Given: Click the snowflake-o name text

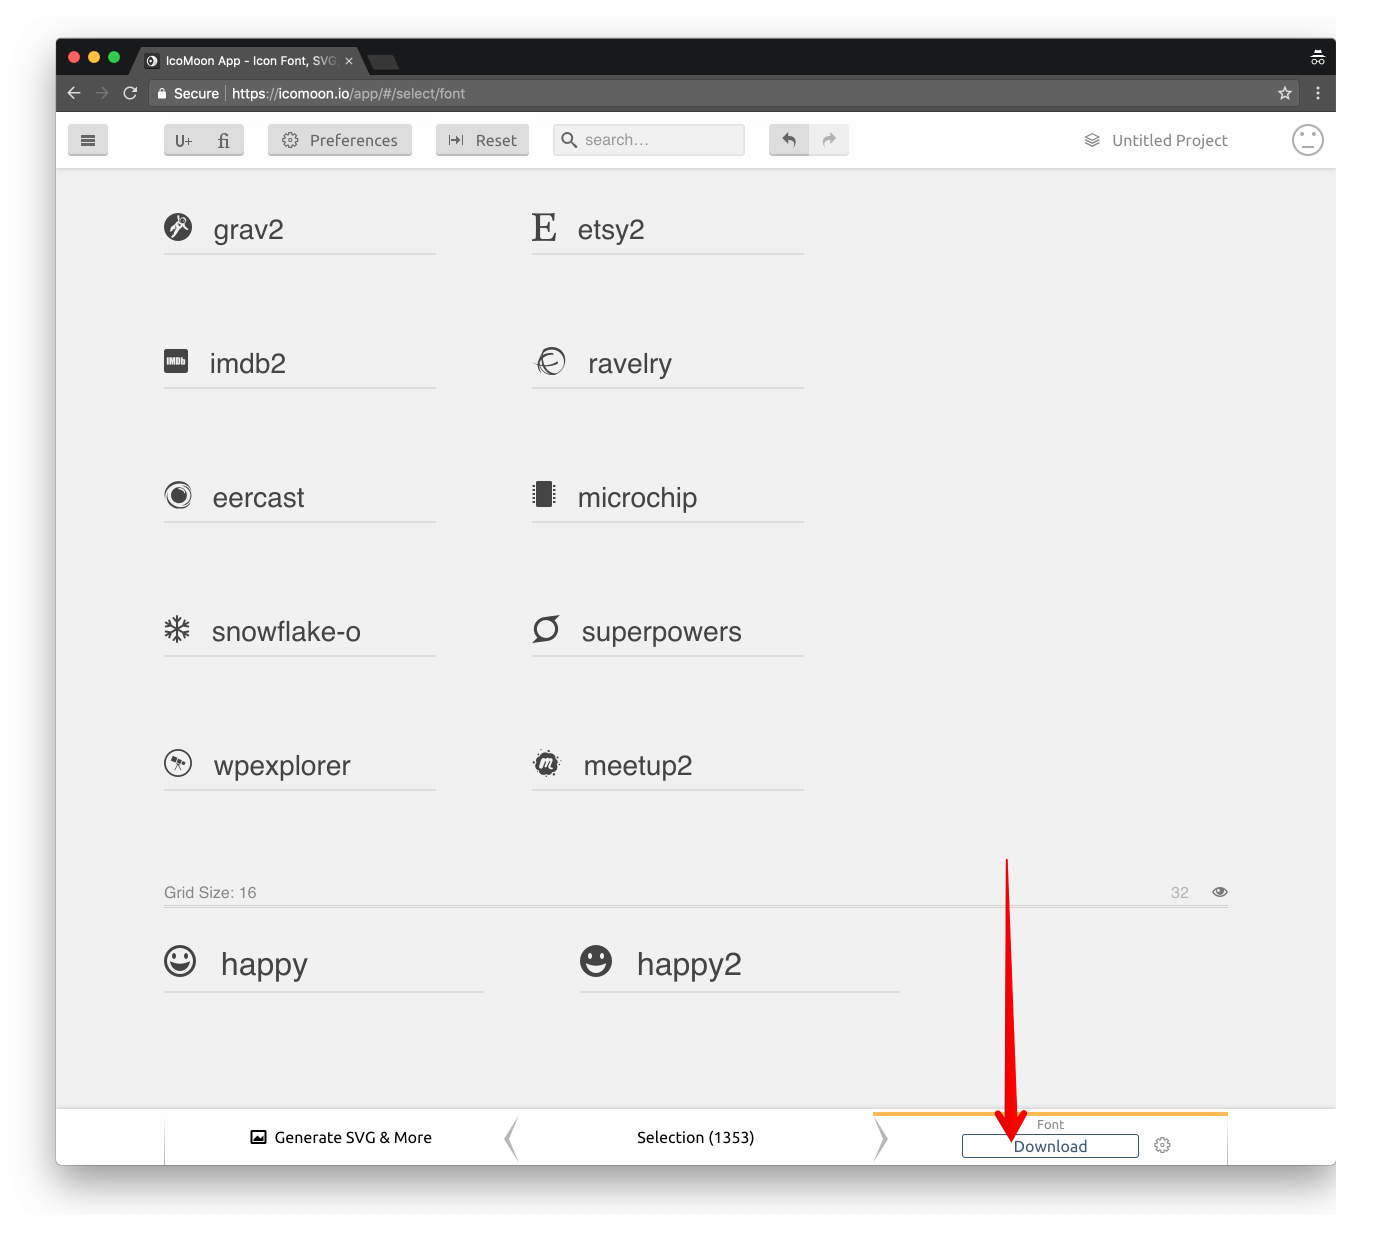Looking at the screenshot, I should pyautogui.click(x=286, y=631).
